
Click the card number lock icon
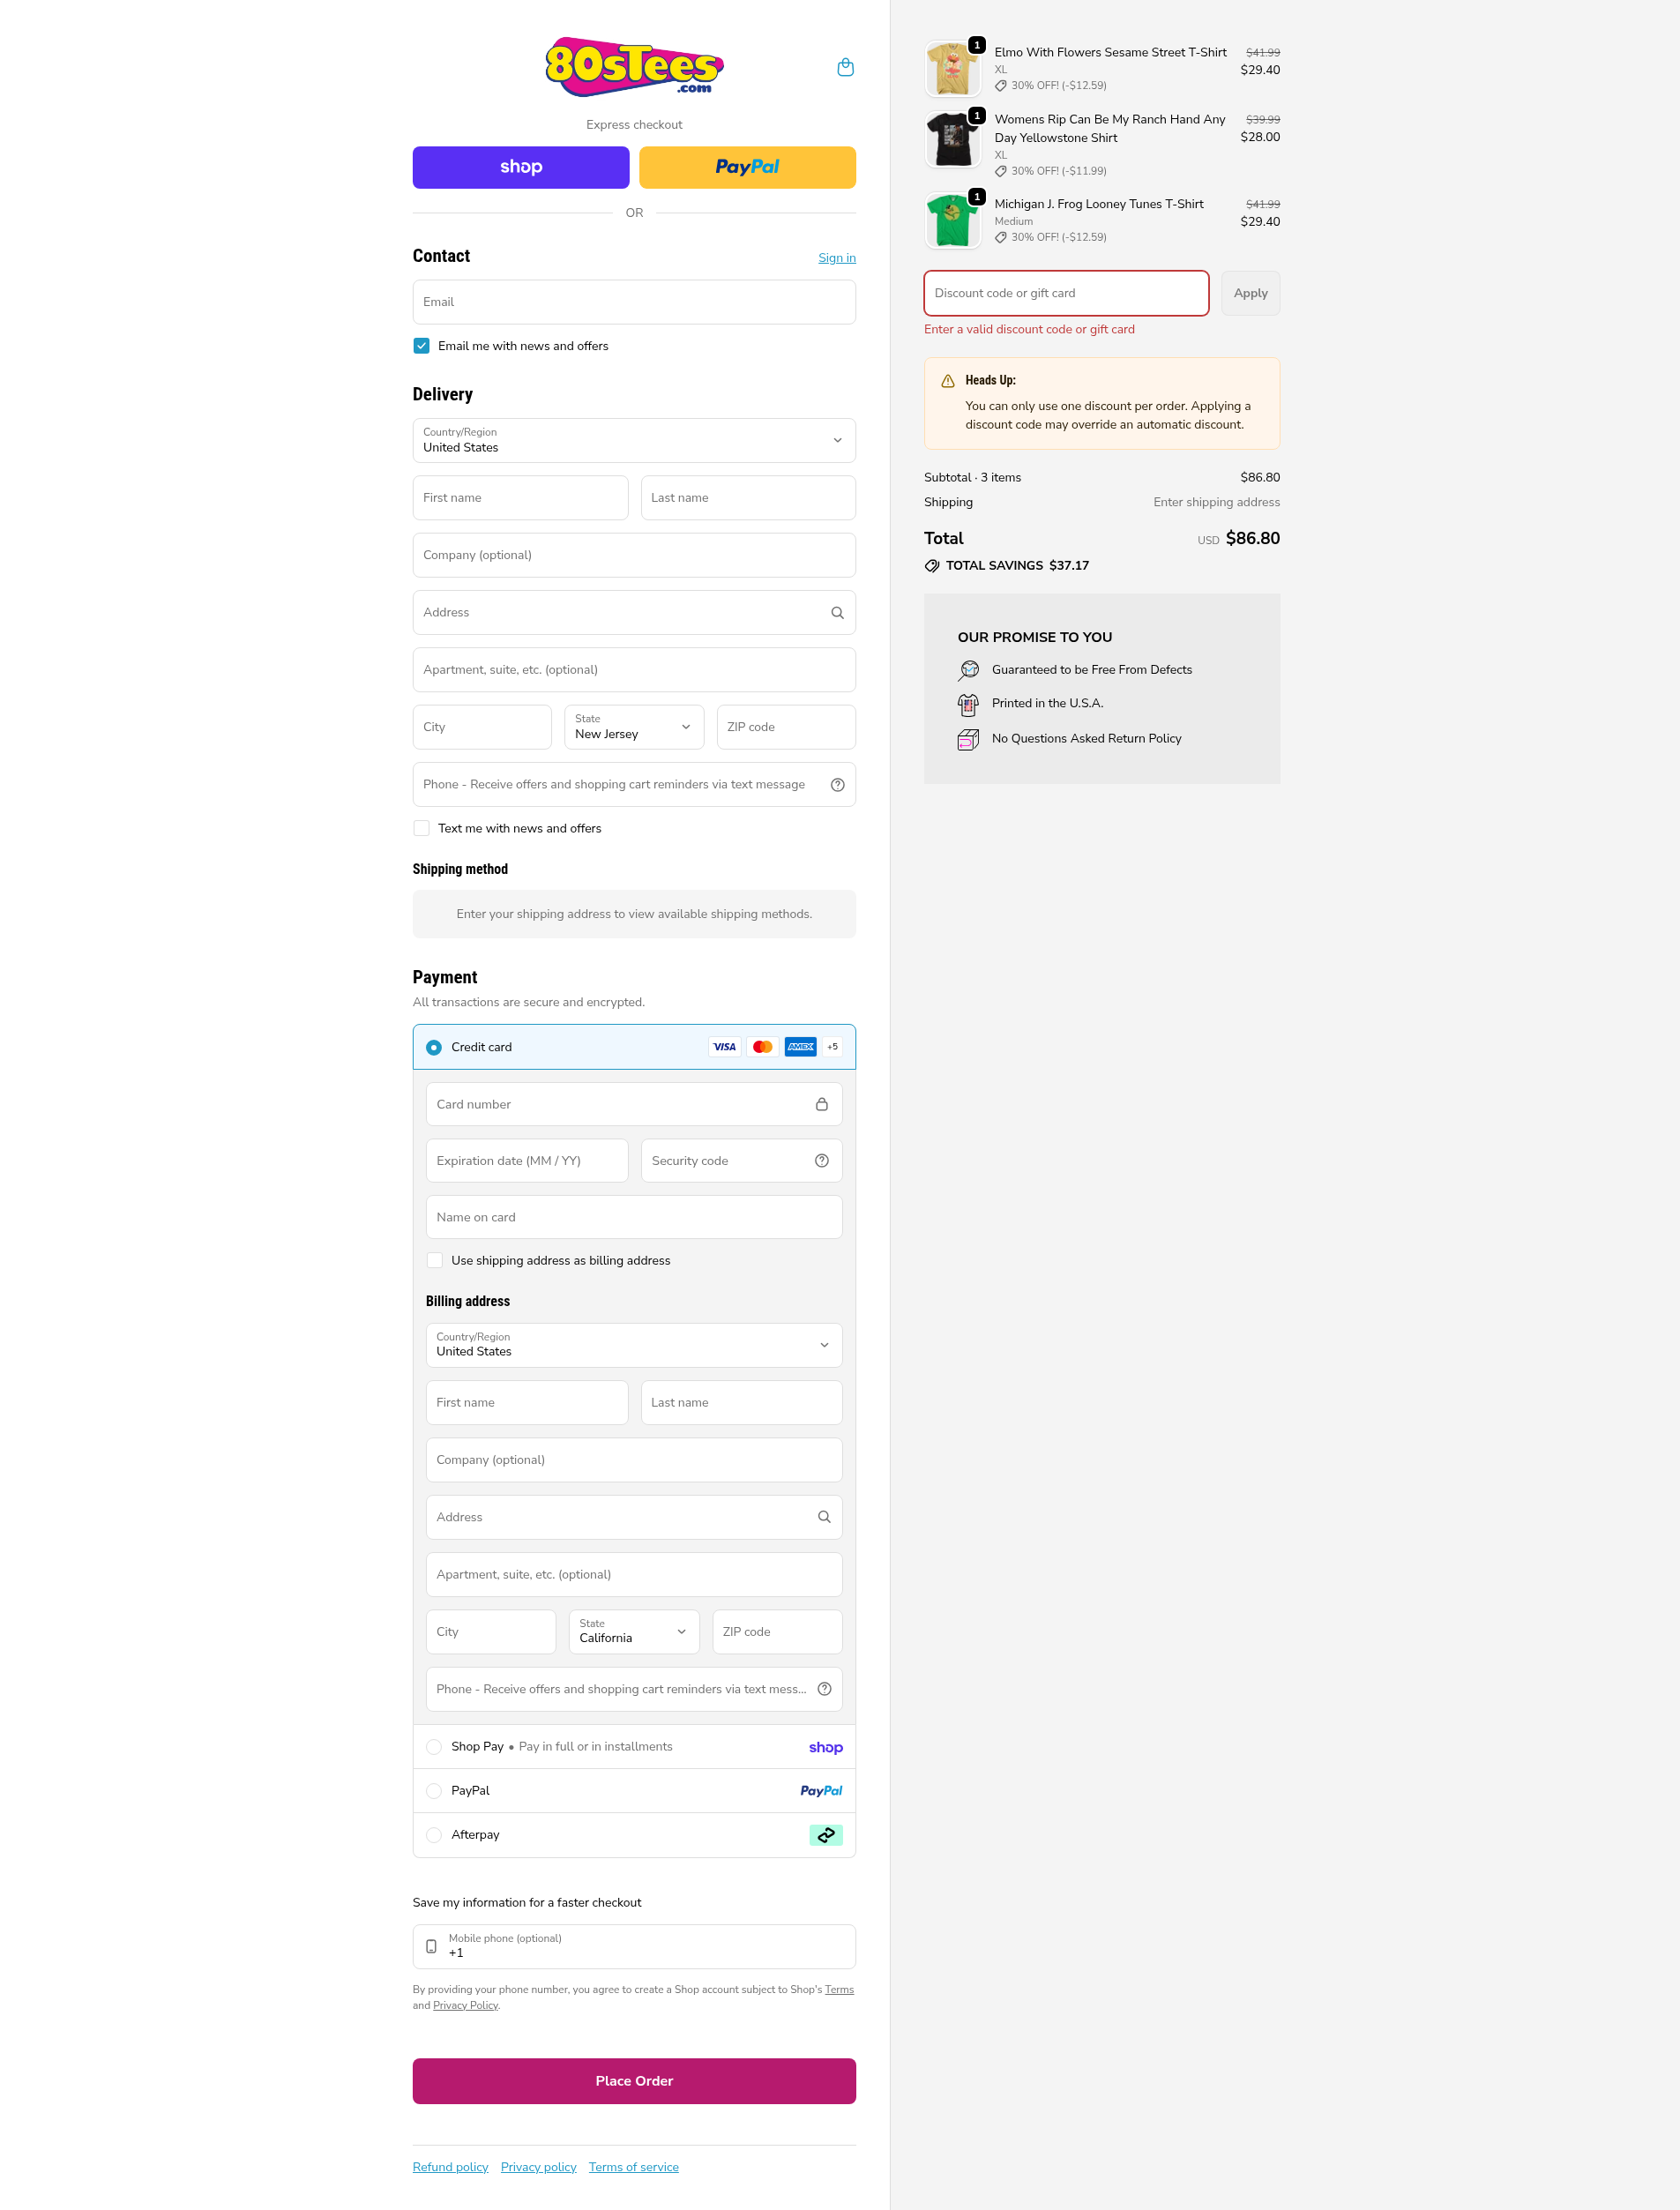coord(821,1105)
